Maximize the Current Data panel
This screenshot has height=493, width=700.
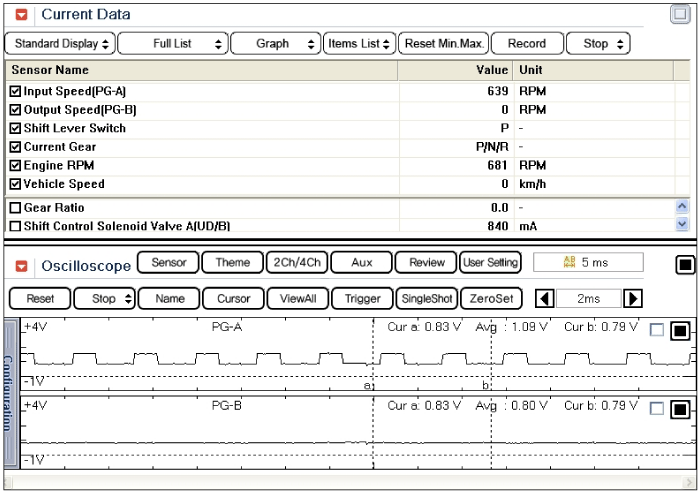coord(680,14)
